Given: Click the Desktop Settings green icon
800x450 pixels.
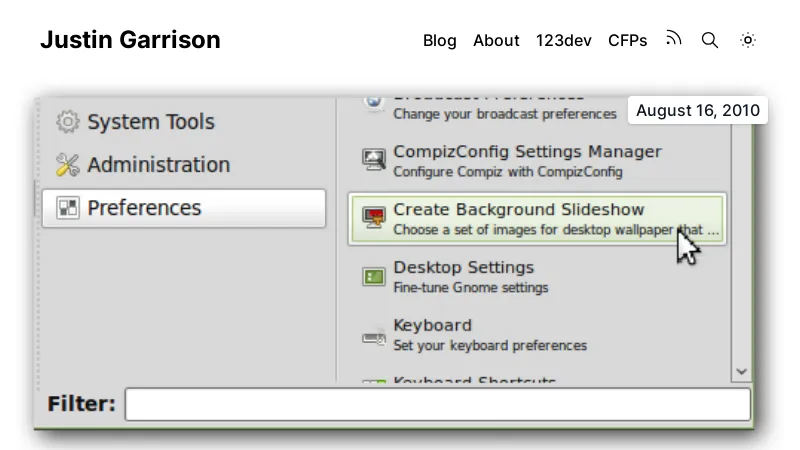Looking at the screenshot, I should [373, 277].
